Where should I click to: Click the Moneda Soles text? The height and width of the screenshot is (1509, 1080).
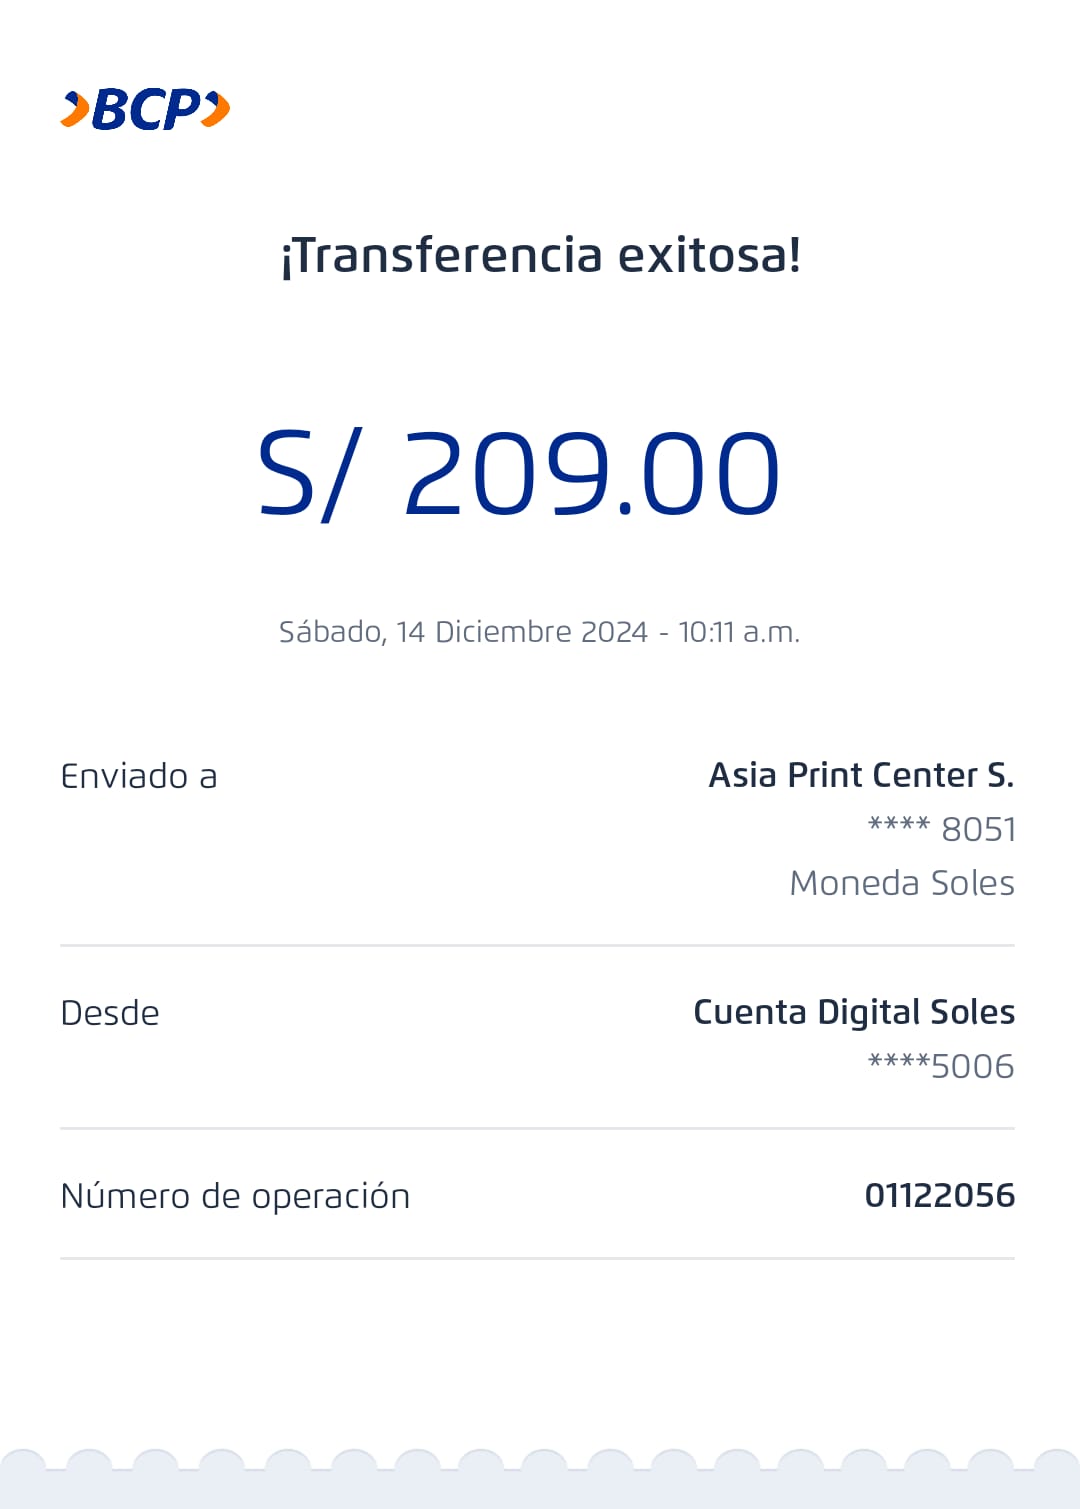coord(901,883)
